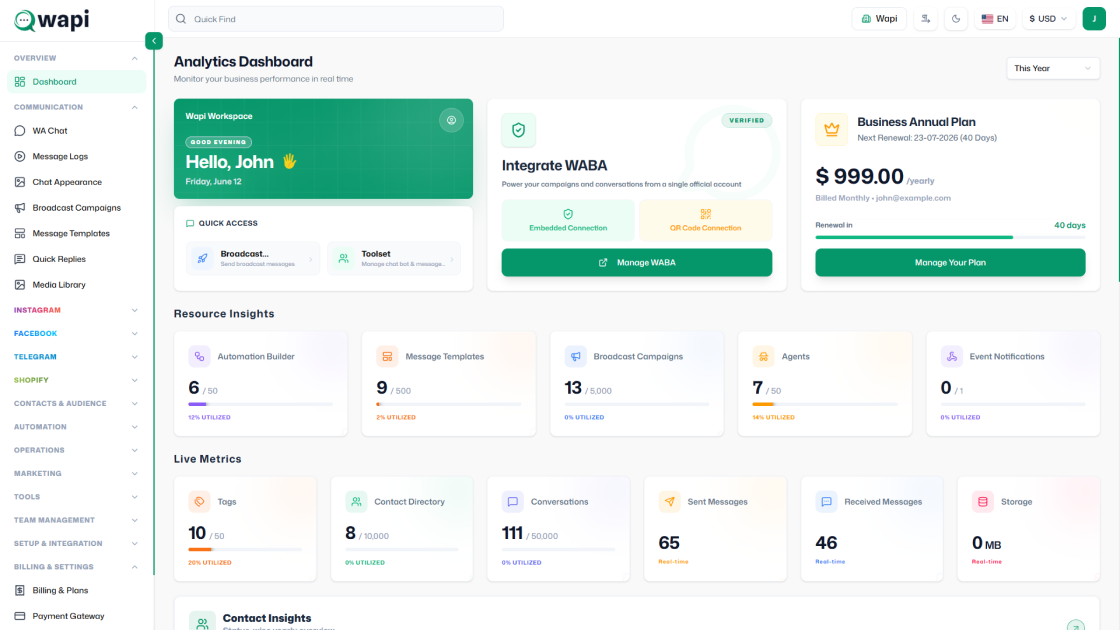Expand the Shopify sidebar section
This screenshot has width=1120, height=630.
[75, 380]
